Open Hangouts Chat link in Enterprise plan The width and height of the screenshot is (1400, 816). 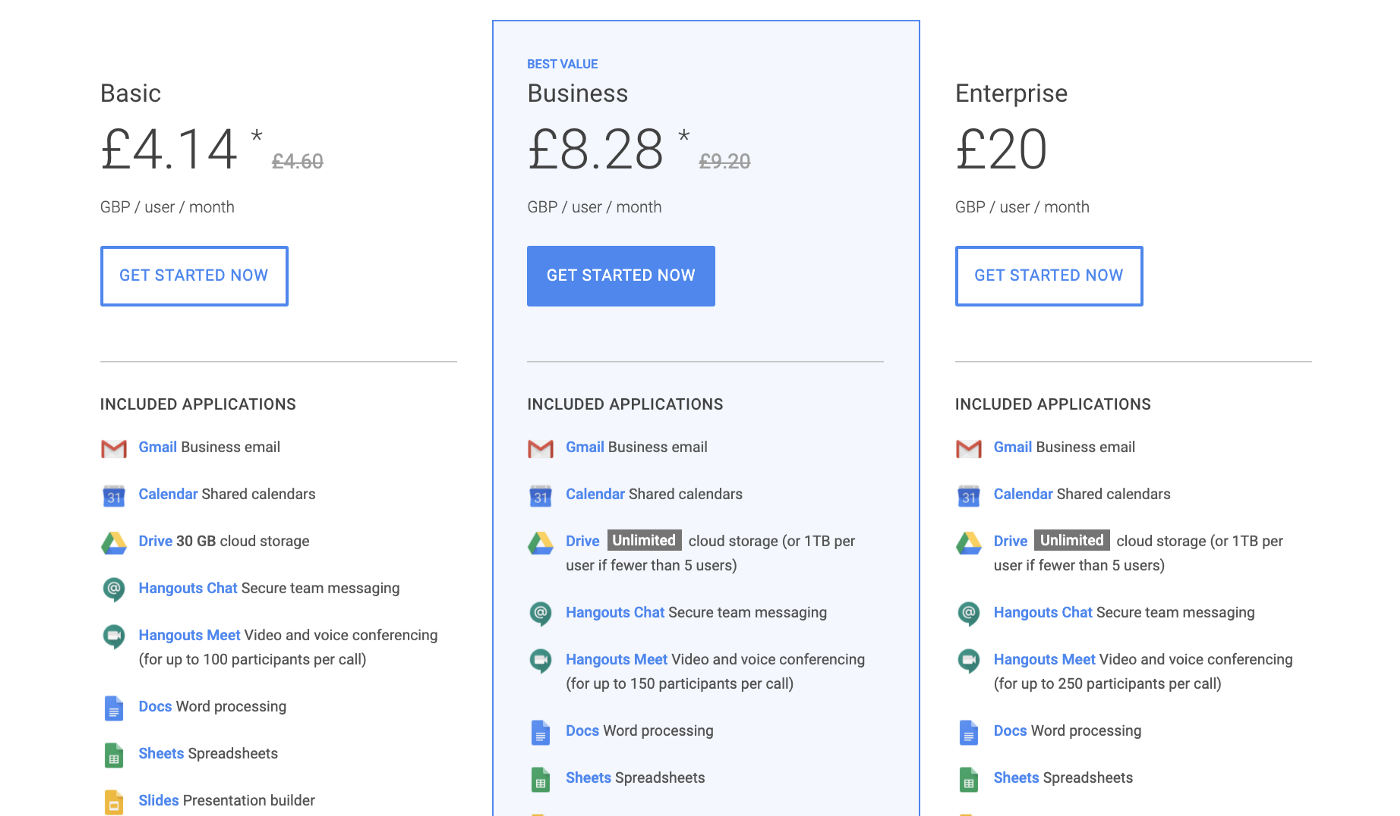point(1043,612)
